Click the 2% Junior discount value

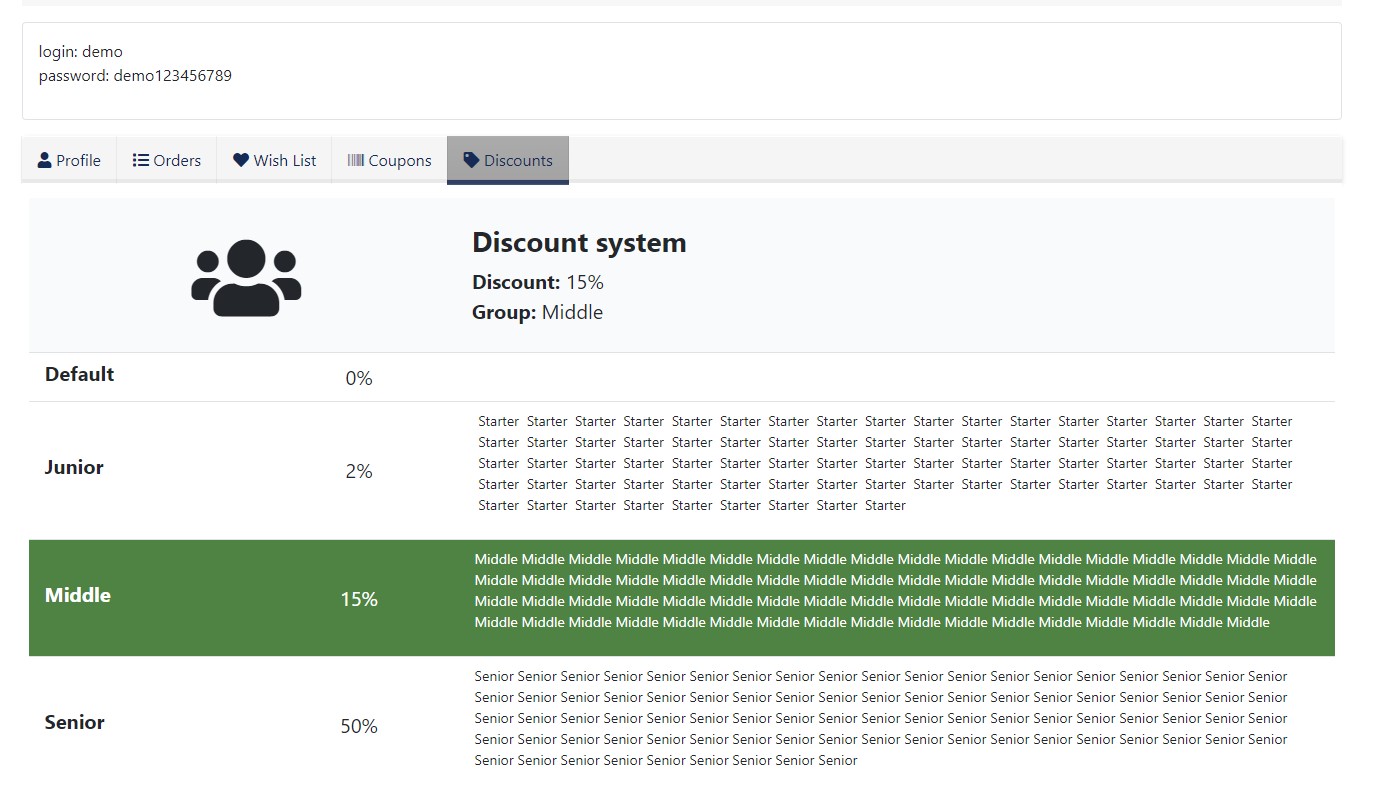(x=359, y=472)
